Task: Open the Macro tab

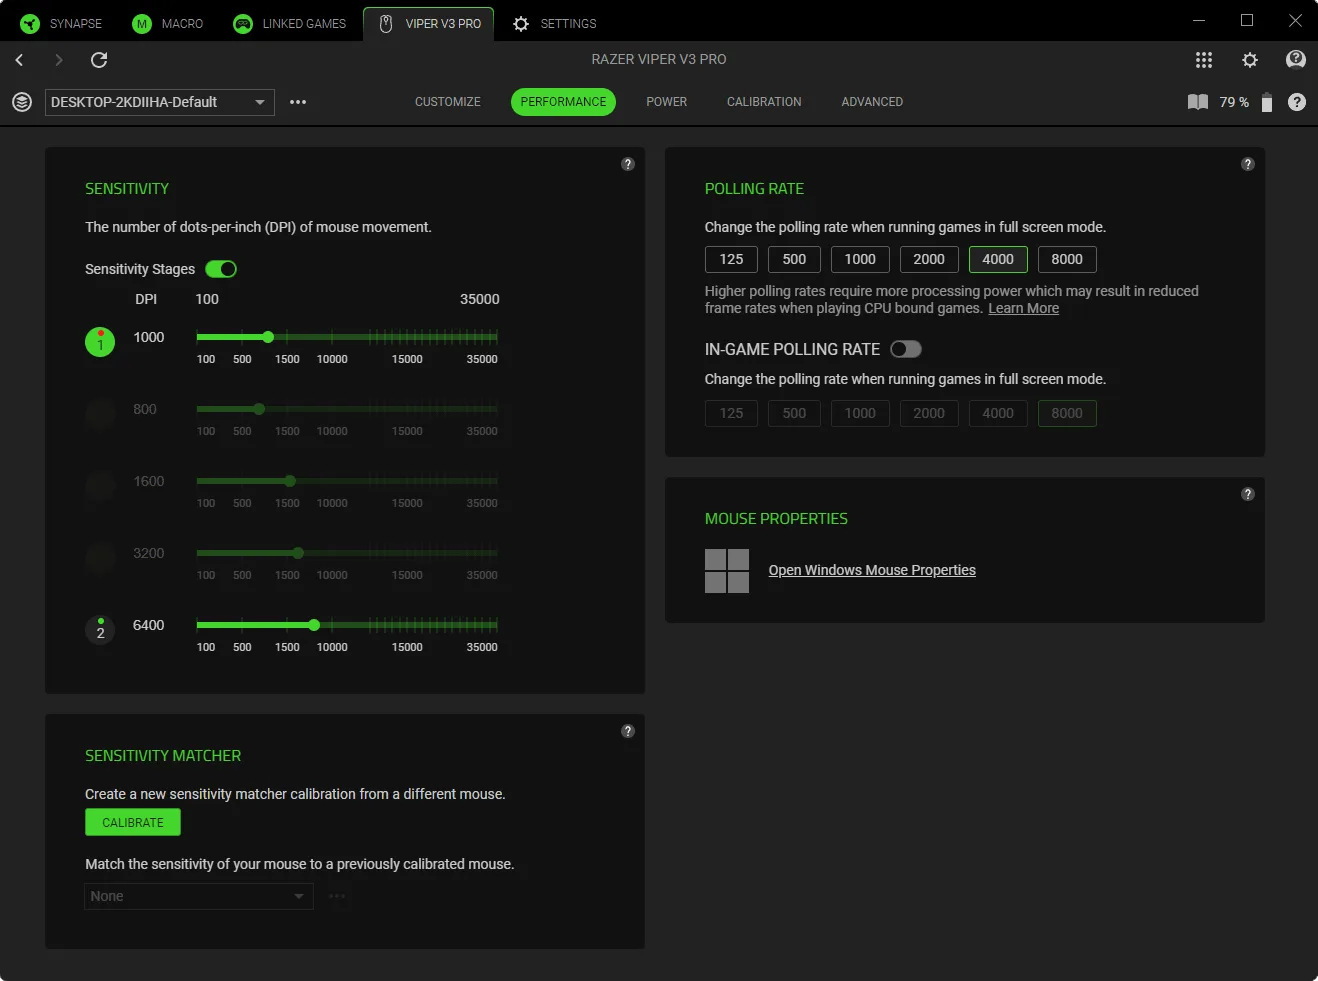Action: pyautogui.click(x=168, y=23)
